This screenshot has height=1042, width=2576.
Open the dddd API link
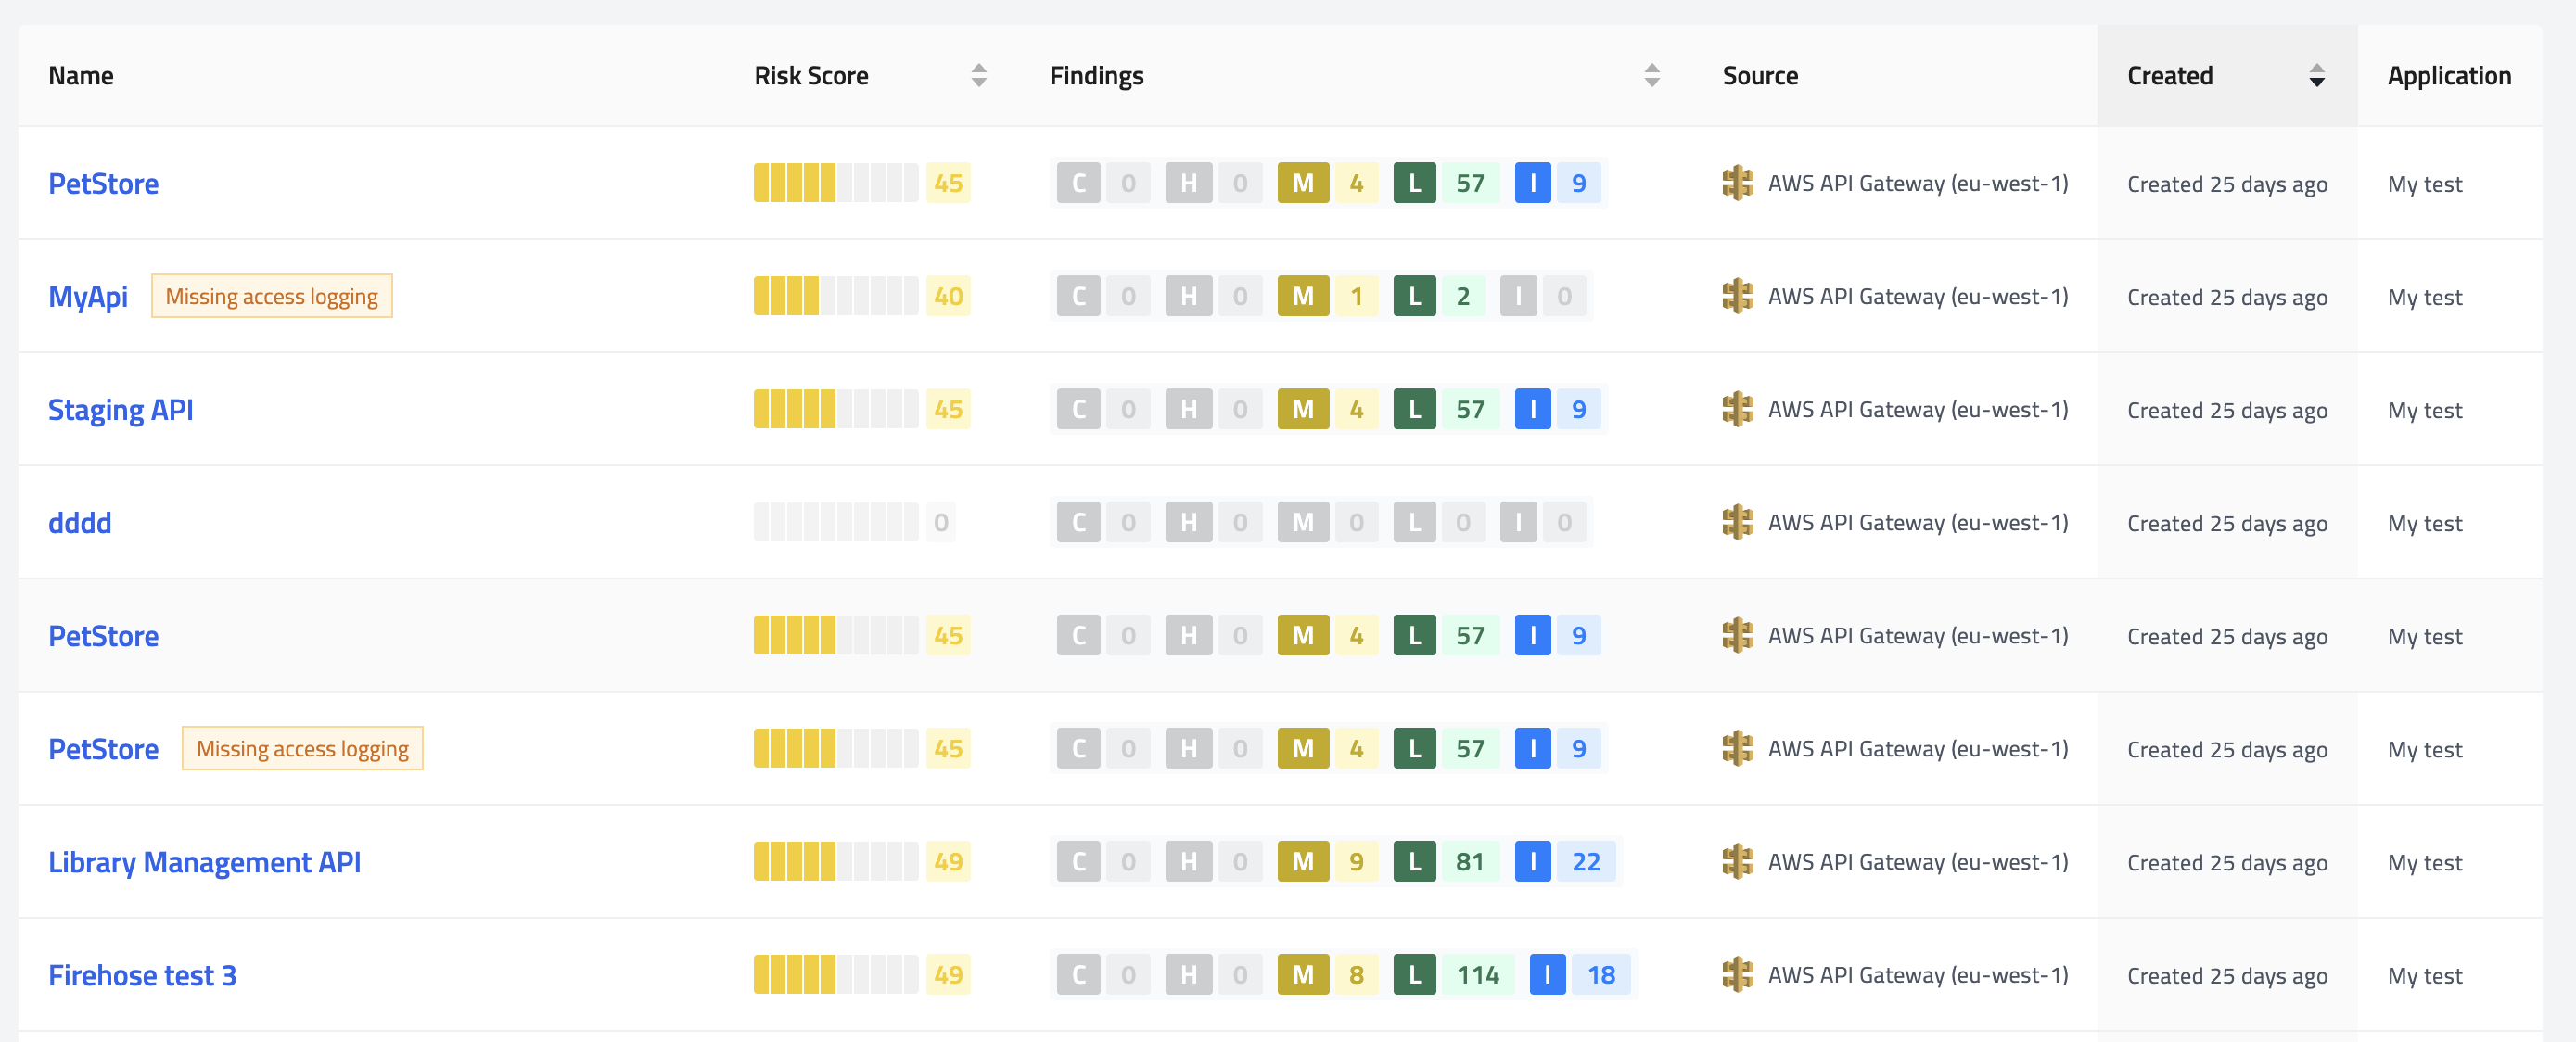[x=79, y=522]
